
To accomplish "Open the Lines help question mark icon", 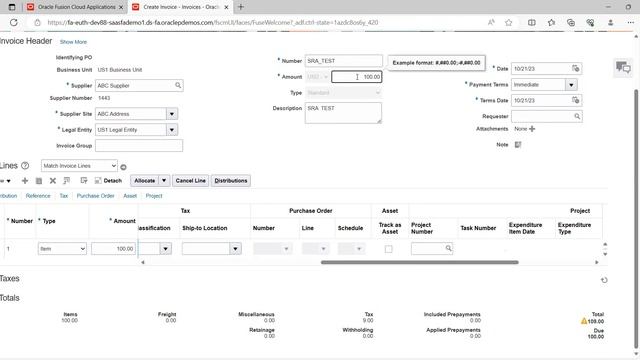I will tap(25, 166).
